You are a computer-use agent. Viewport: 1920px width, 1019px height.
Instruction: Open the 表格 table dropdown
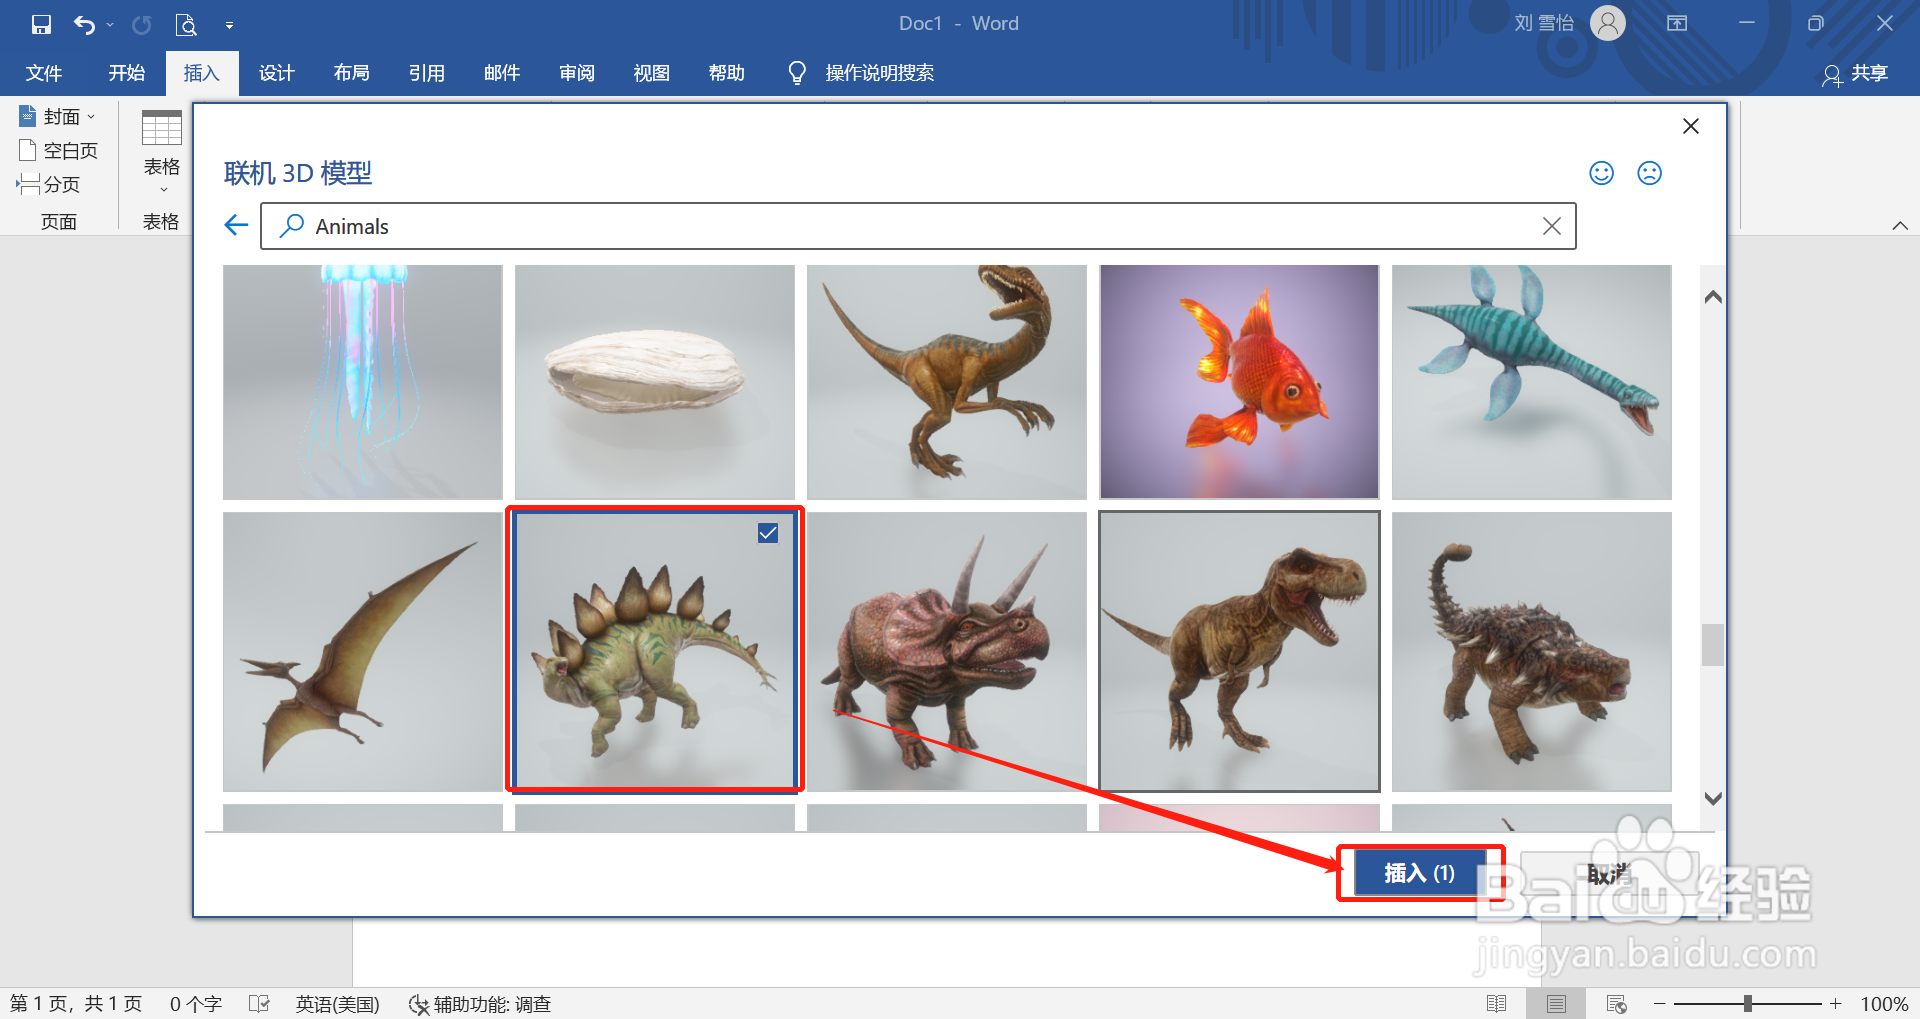pyautogui.click(x=161, y=151)
